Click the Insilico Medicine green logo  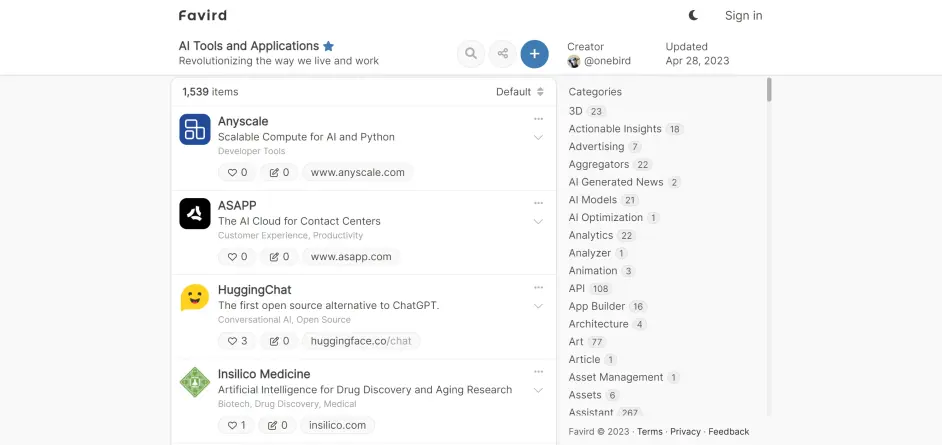(x=195, y=382)
